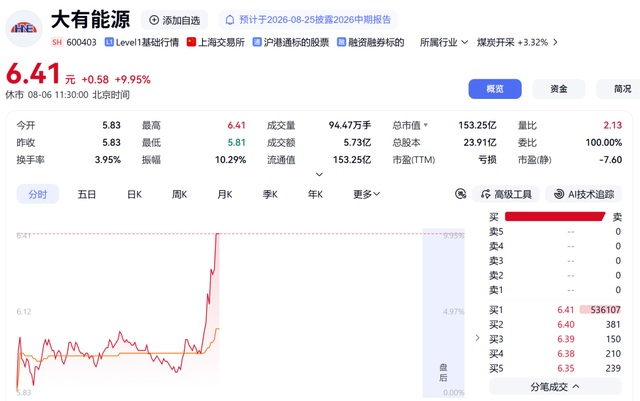Click the AI技术追踪 spiral icon
Screen dimensions: 640x401
coord(559,194)
